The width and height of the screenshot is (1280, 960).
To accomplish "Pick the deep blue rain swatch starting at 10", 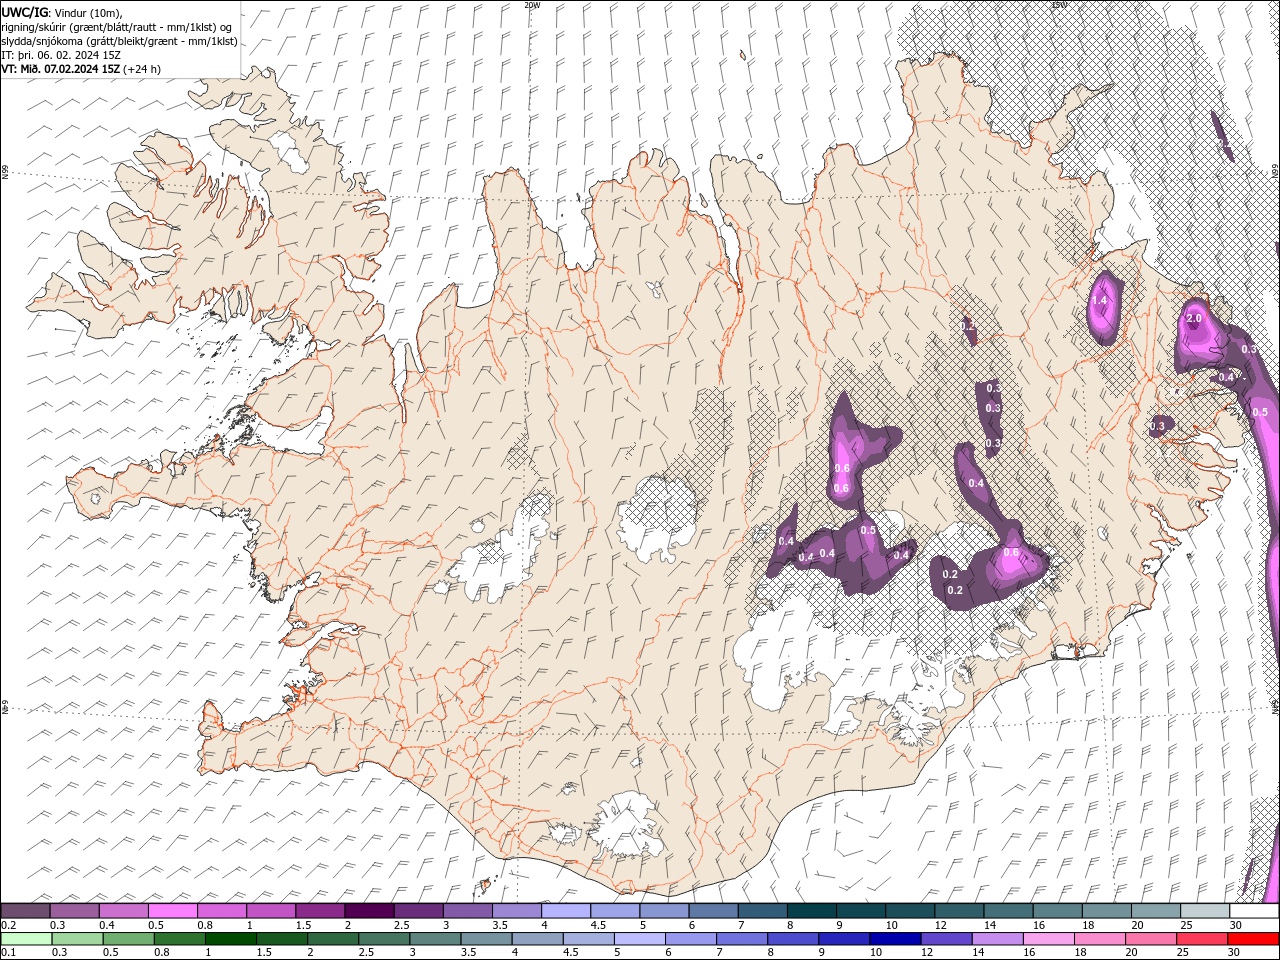I will click(x=895, y=939).
